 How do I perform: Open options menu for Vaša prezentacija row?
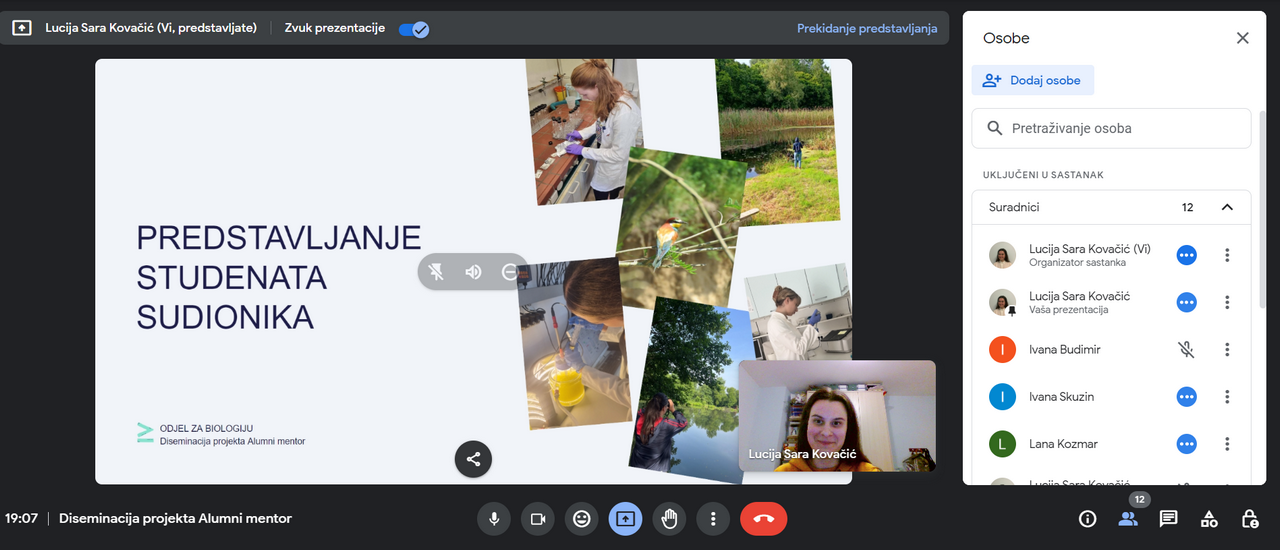tap(1227, 302)
